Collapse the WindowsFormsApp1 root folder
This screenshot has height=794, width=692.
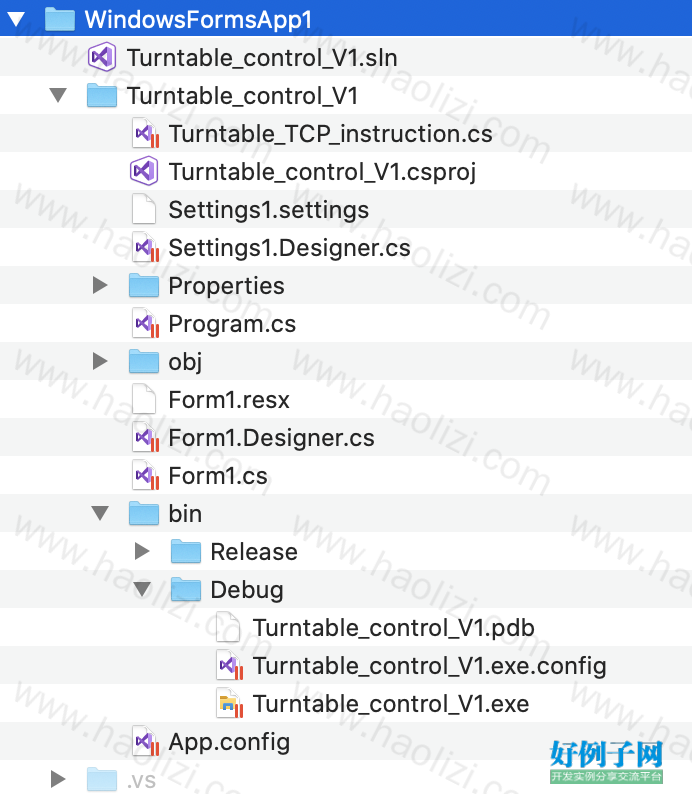pyautogui.click(x=16, y=19)
